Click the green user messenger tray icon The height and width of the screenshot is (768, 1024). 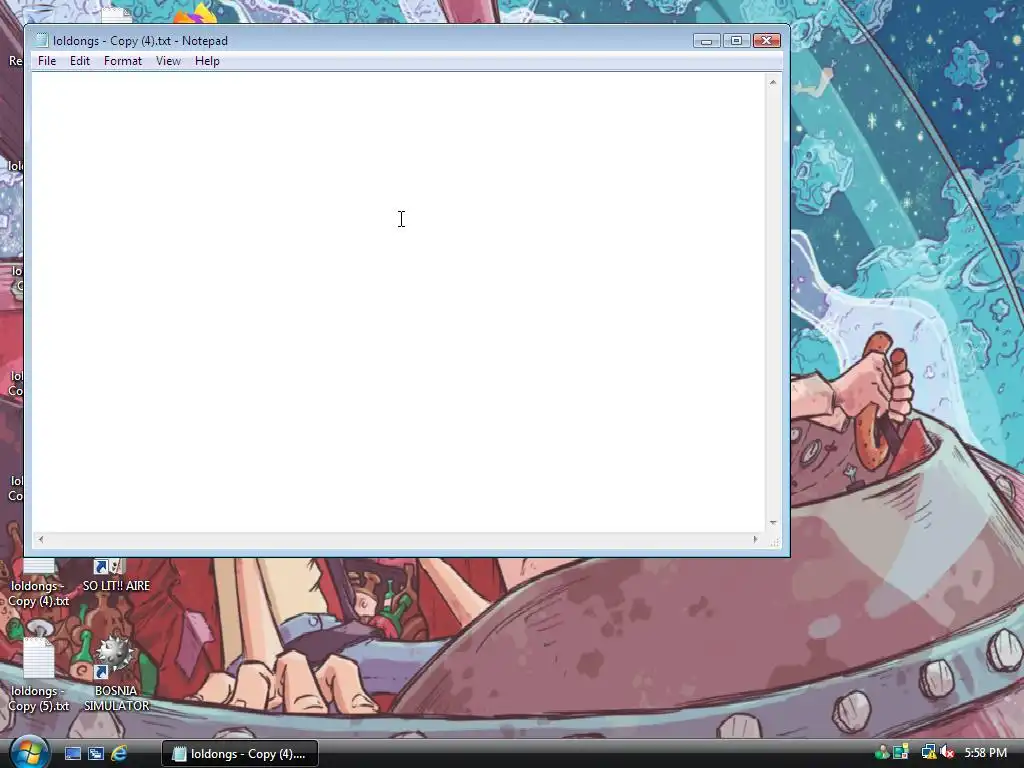[x=882, y=753]
